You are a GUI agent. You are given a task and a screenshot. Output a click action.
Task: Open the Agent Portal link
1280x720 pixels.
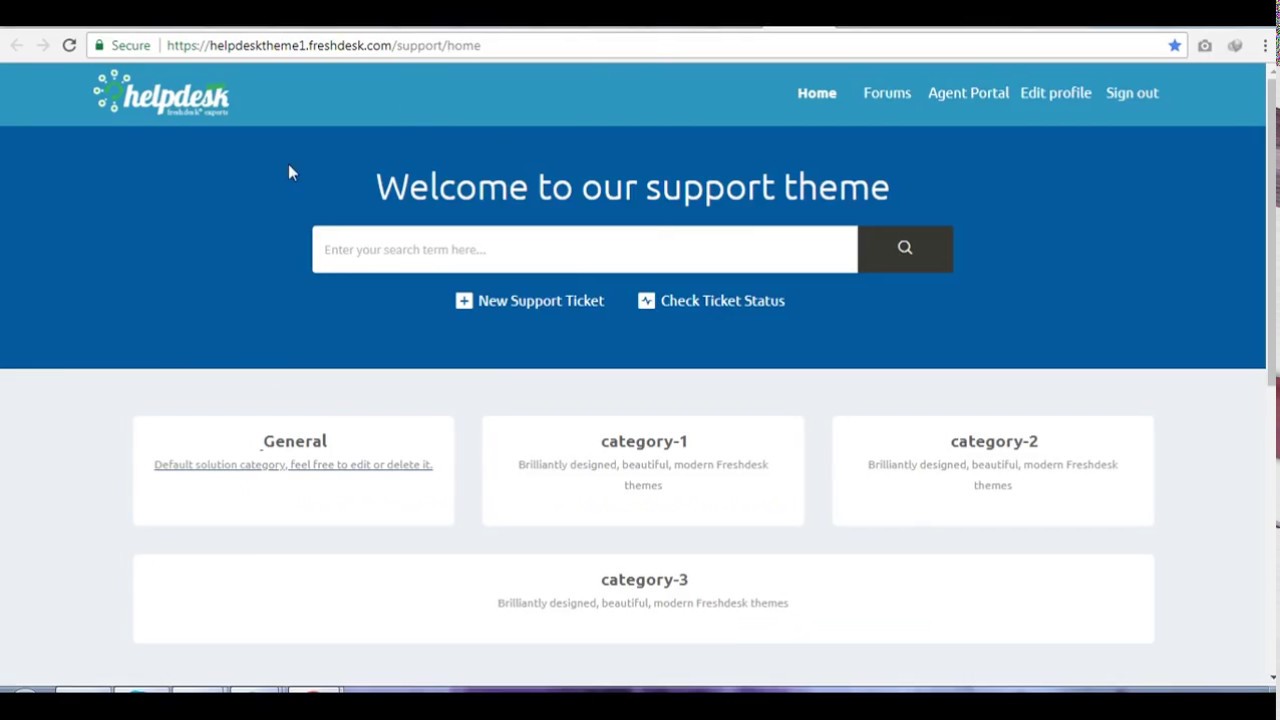point(968,93)
